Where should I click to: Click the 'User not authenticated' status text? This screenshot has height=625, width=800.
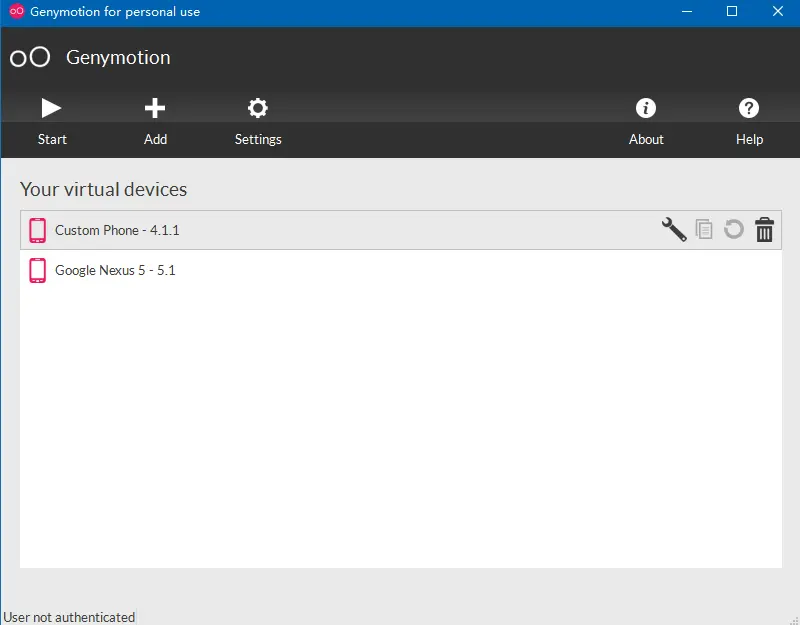(x=69, y=617)
